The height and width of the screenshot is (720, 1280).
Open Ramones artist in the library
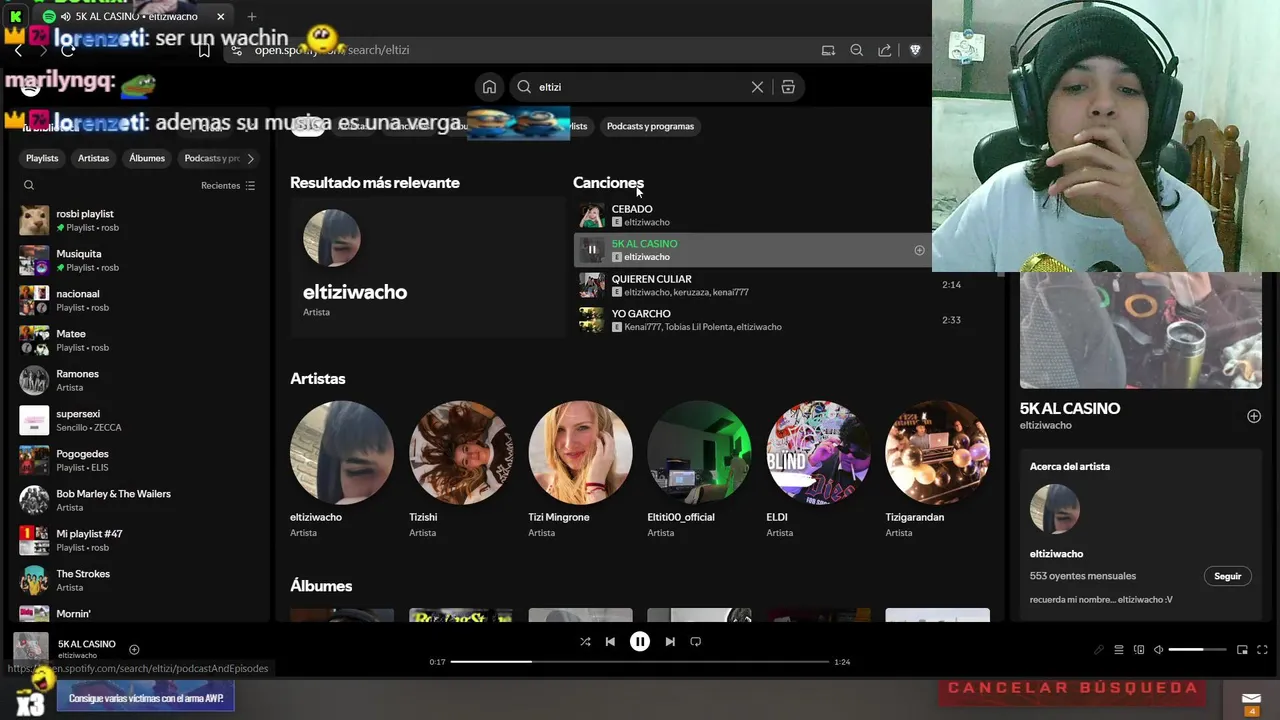pyautogui.click(x=137, y=380)
